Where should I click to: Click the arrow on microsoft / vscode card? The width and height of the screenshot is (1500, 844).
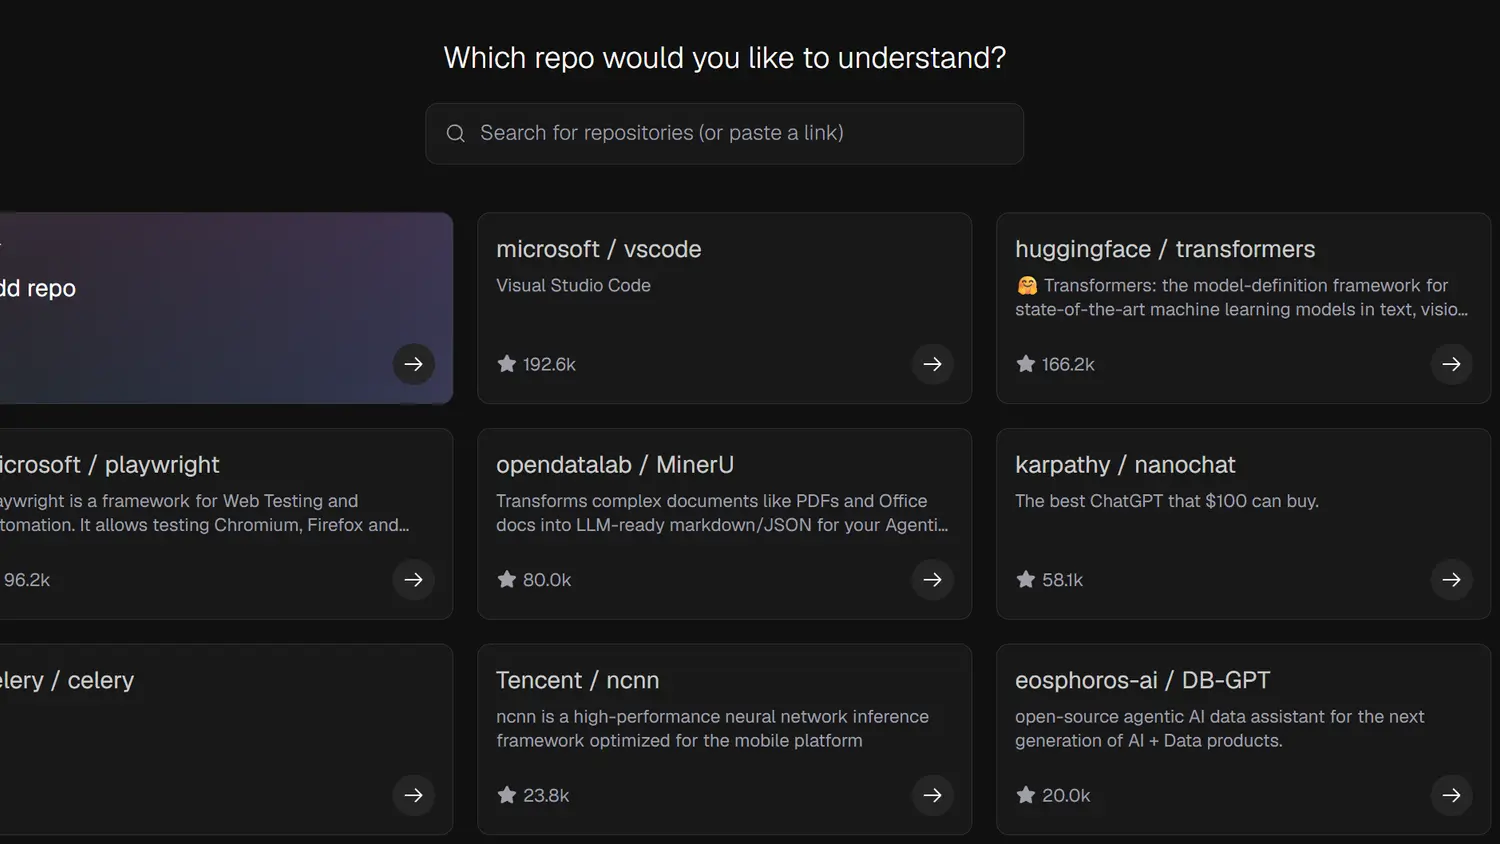point(932,364)
